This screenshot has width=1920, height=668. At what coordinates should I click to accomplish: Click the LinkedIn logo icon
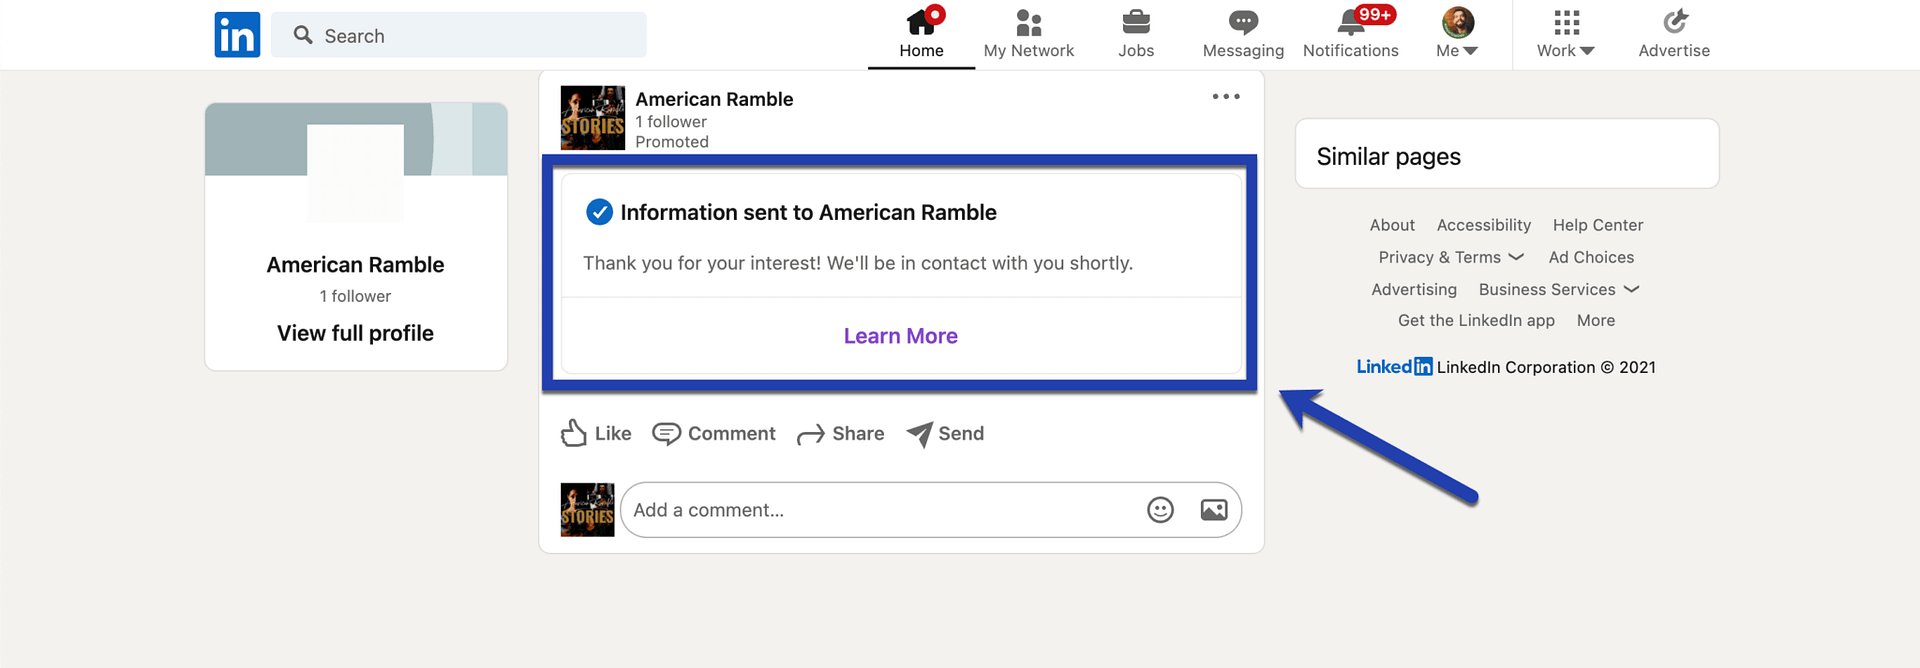237,35
